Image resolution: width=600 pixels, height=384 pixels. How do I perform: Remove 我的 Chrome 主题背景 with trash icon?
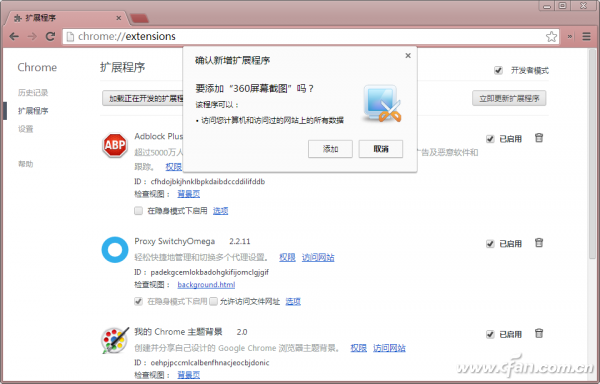point(539,334)
